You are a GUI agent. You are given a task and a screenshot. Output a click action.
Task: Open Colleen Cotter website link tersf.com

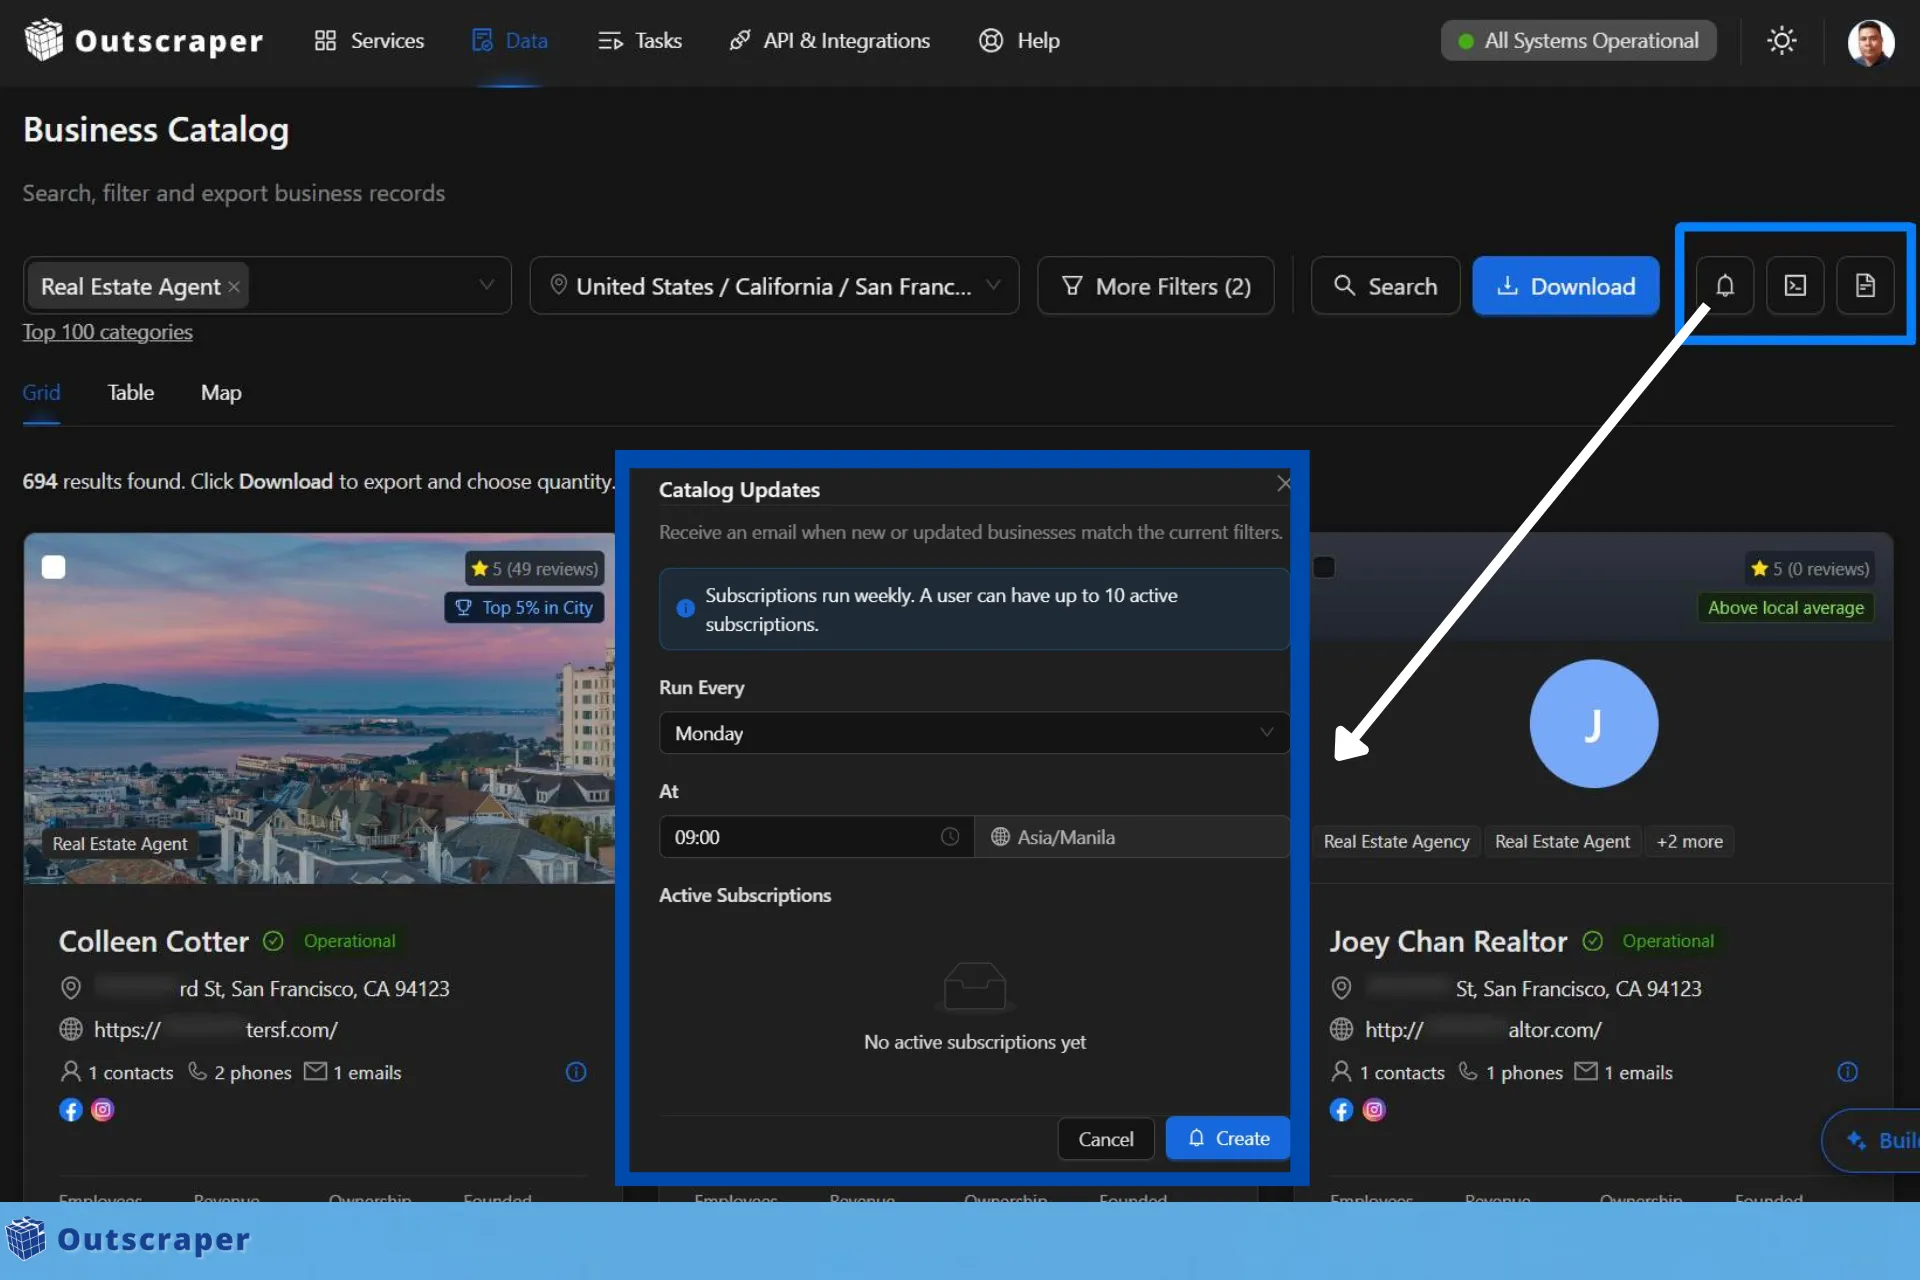[216, 1029]
